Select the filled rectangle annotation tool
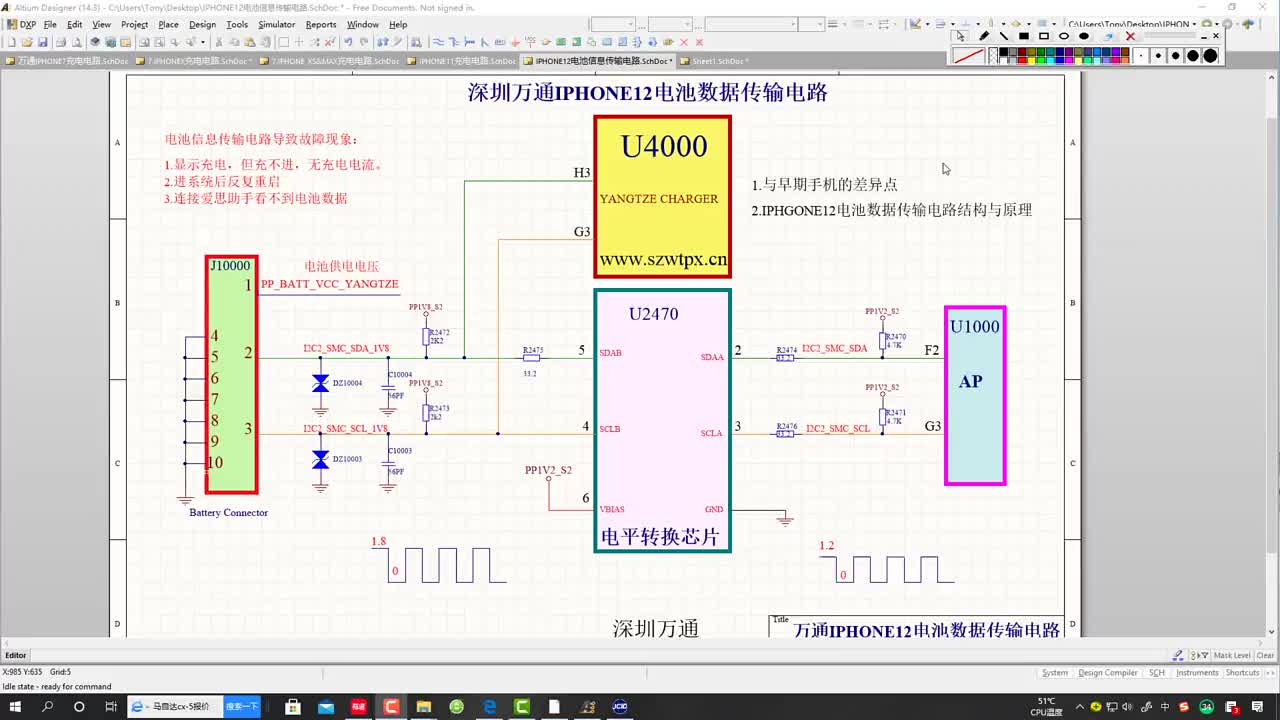Image resolution: width=1280 pixels, height=720 pixels. pos(1024,36)
